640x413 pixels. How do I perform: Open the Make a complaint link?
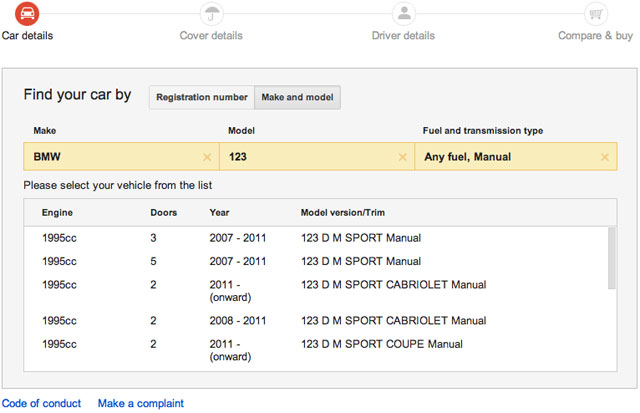pyautogui.click(x=140, y=403)
